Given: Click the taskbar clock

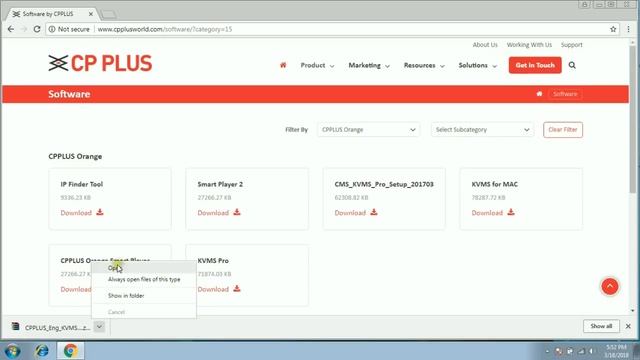Looking at the screenshot, I should [x=616, y=351].
